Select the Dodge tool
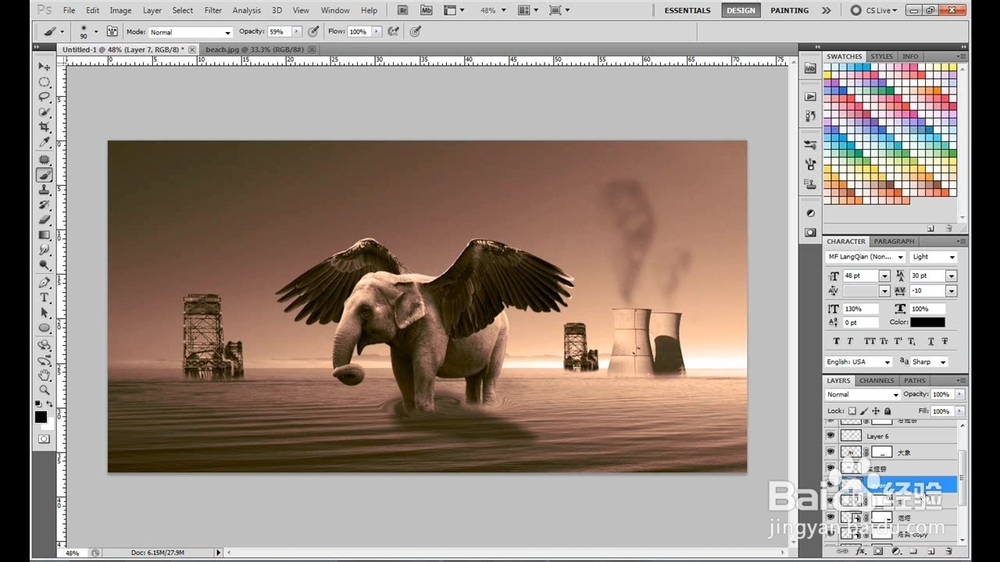1000x562 pixels. point(44,265)
